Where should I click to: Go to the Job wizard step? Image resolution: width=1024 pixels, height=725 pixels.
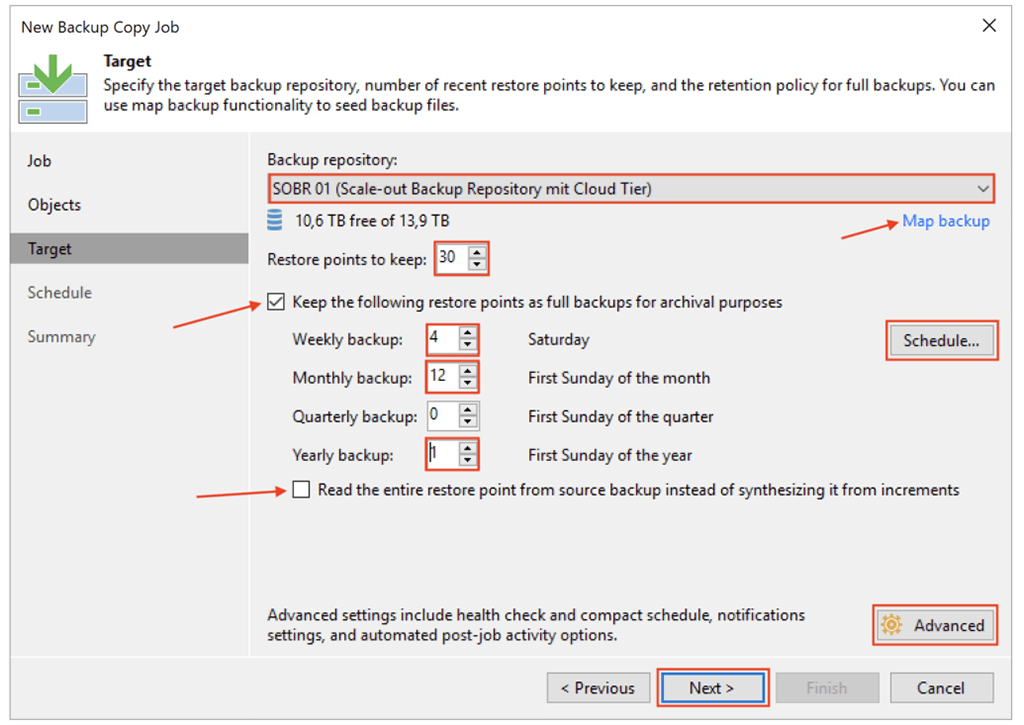coord(39,161)
